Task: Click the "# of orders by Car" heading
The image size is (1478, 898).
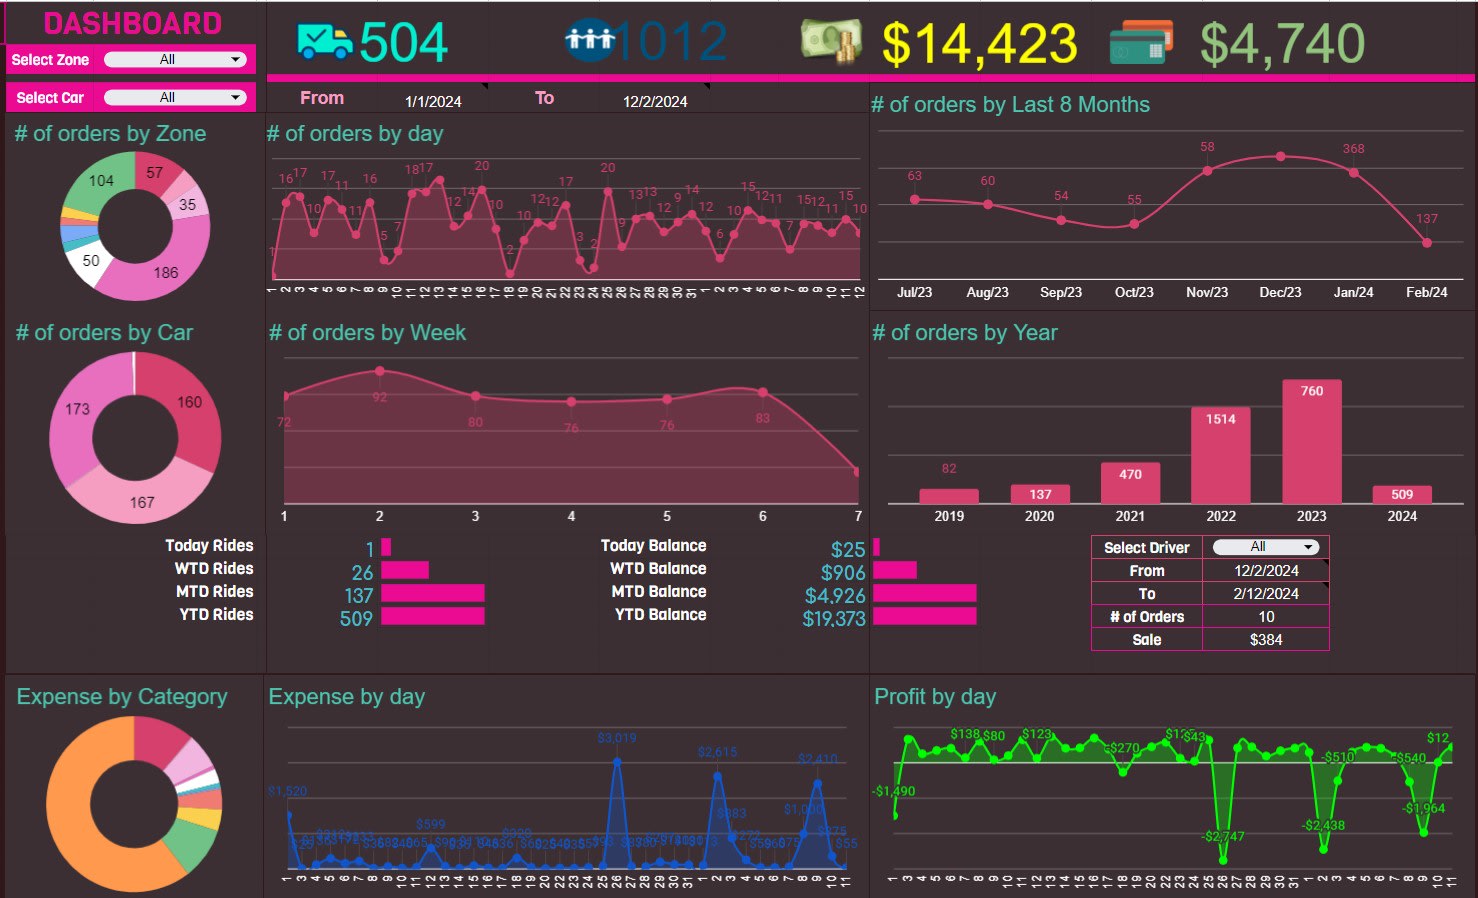Action: pos(104,333)
